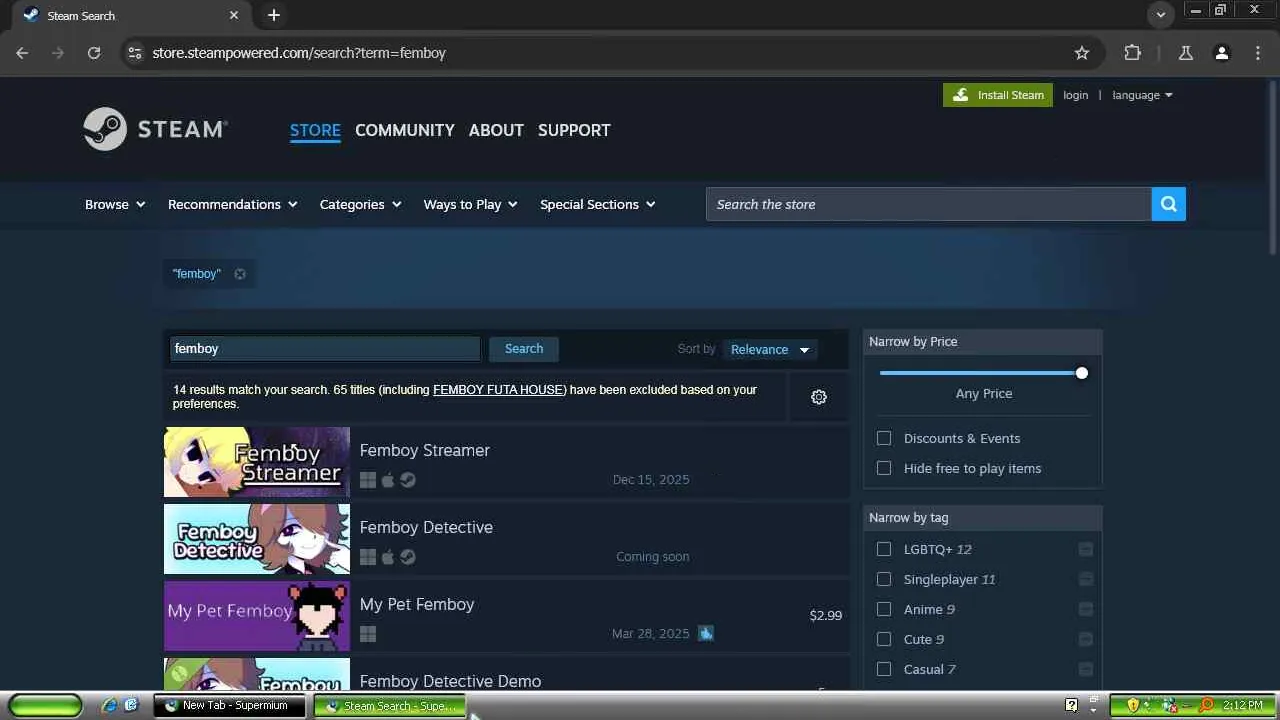Open search preferences via the gear icon
Screen dimensions: 1280x720
tap(819, 397)
